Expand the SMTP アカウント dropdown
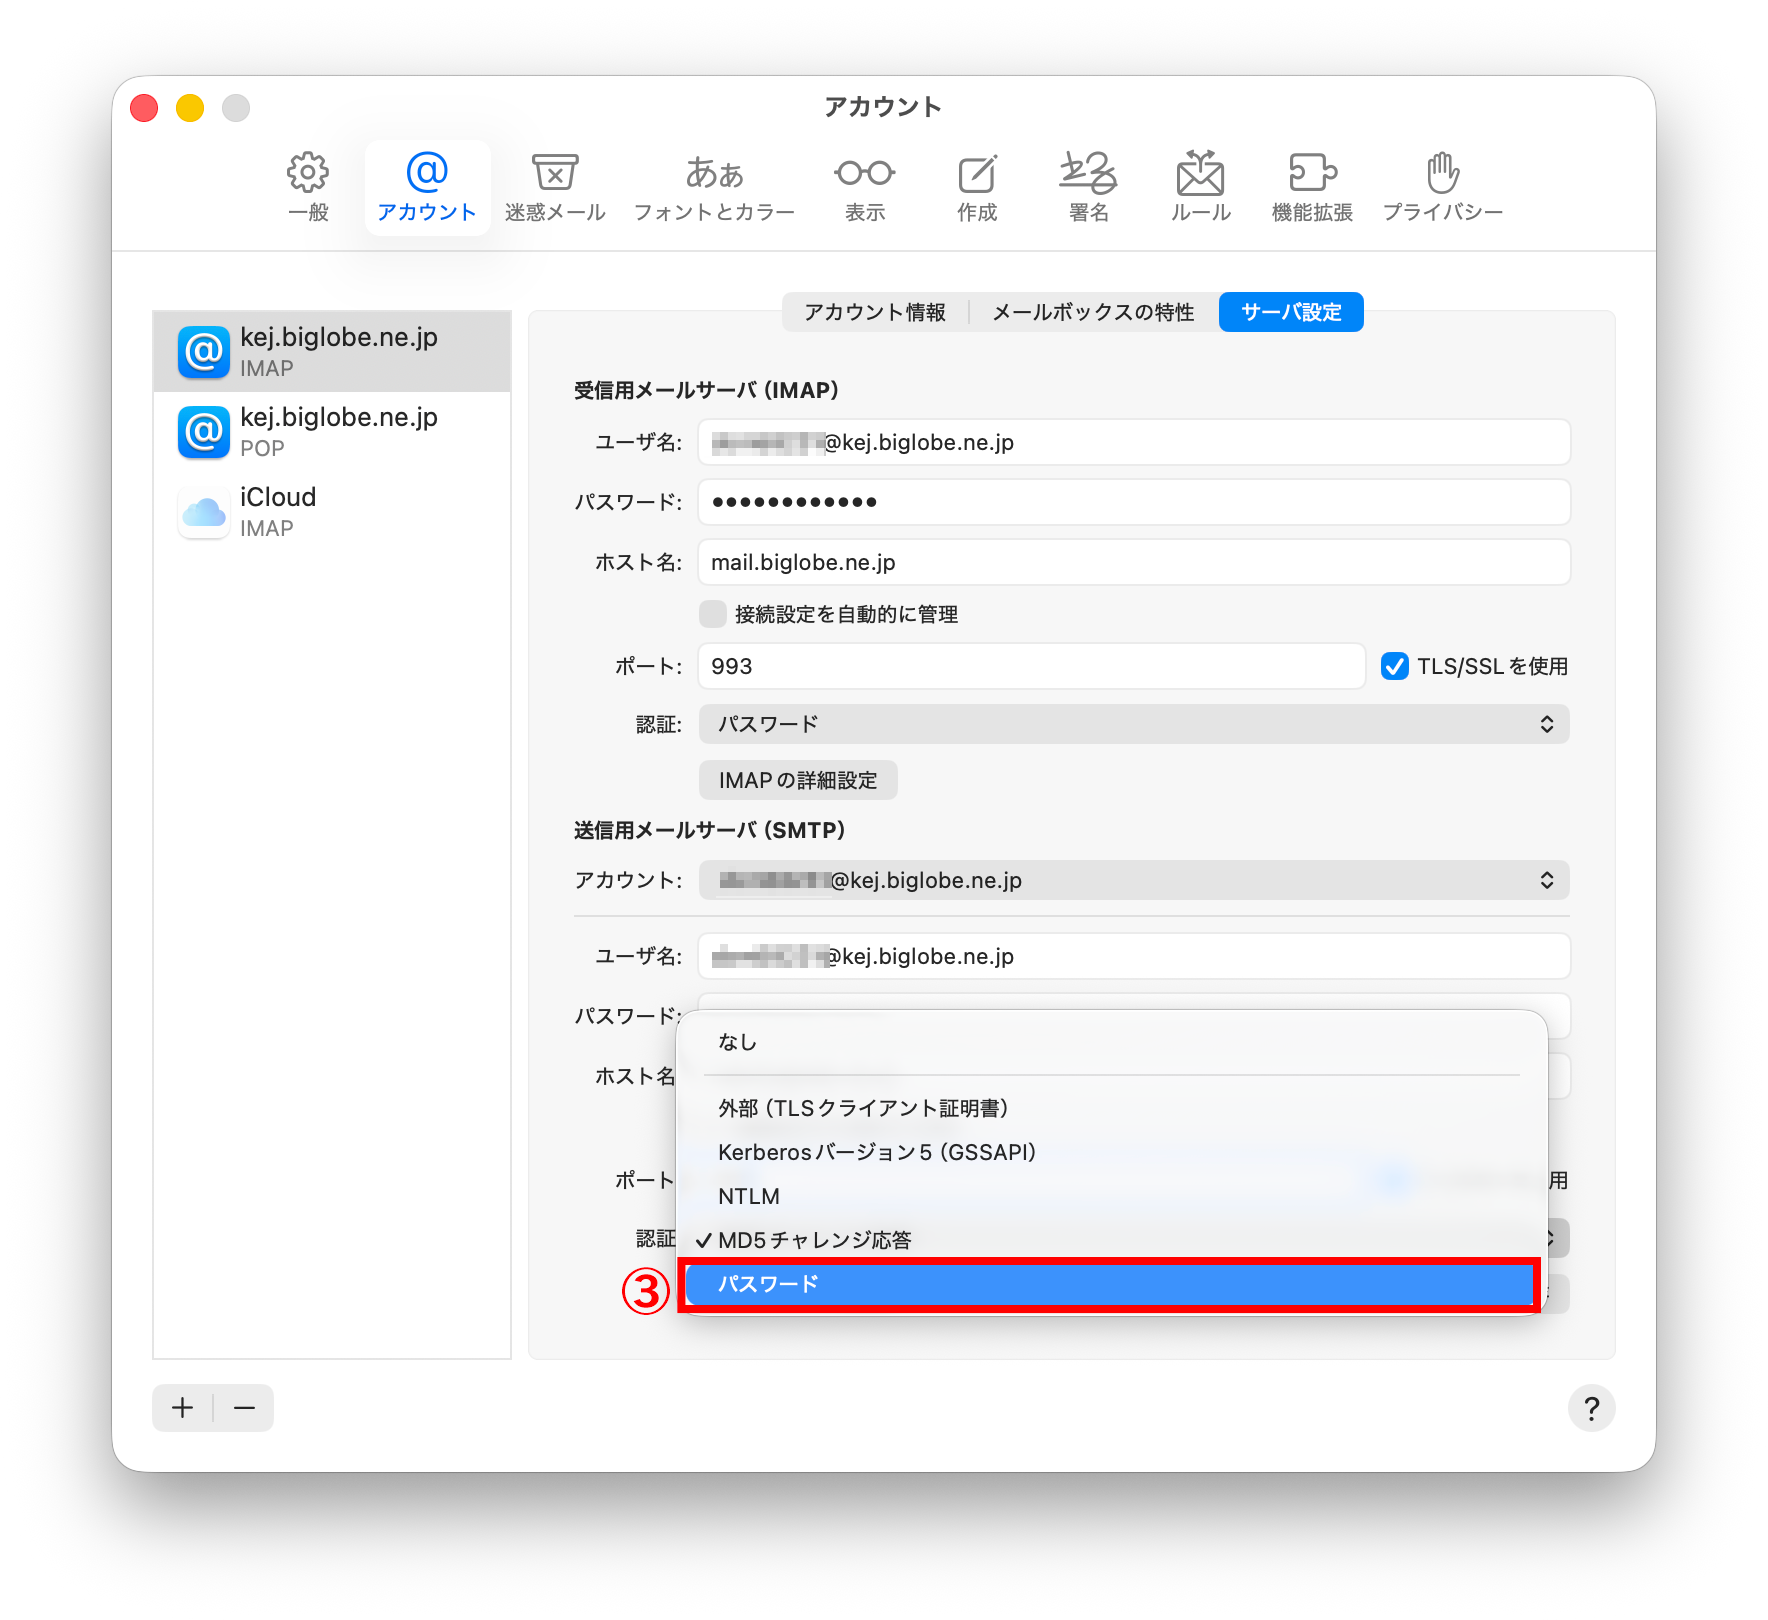 [1134, 880]
